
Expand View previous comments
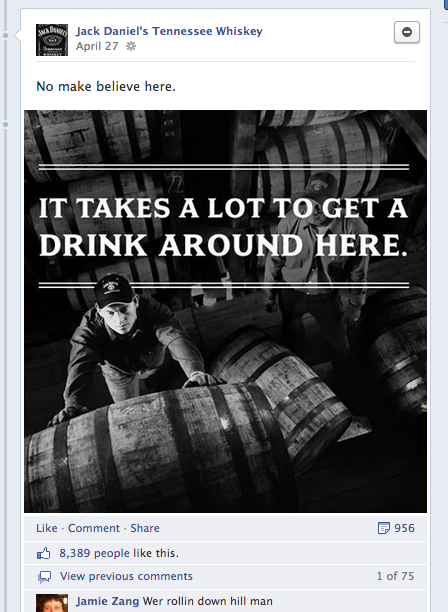pos(126,576)
